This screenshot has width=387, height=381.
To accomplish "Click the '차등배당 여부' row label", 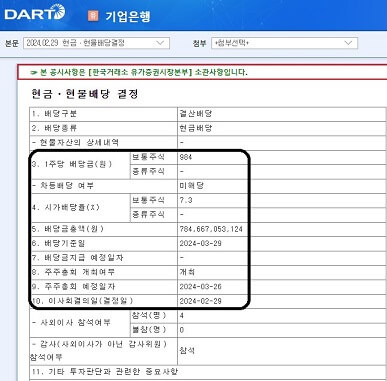I will point(63,186).
